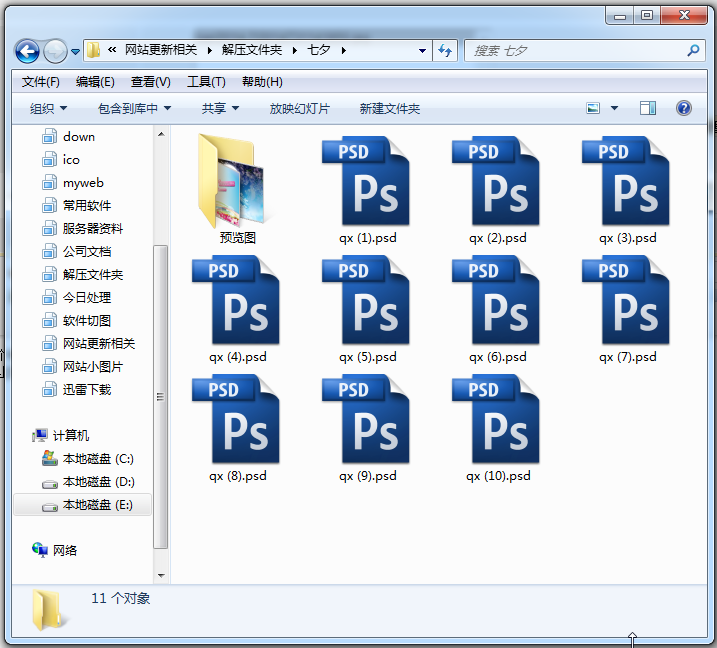Click the search magnifier icon
The image size is (717, 648).
pyautogui.click(x=693, y=50)
